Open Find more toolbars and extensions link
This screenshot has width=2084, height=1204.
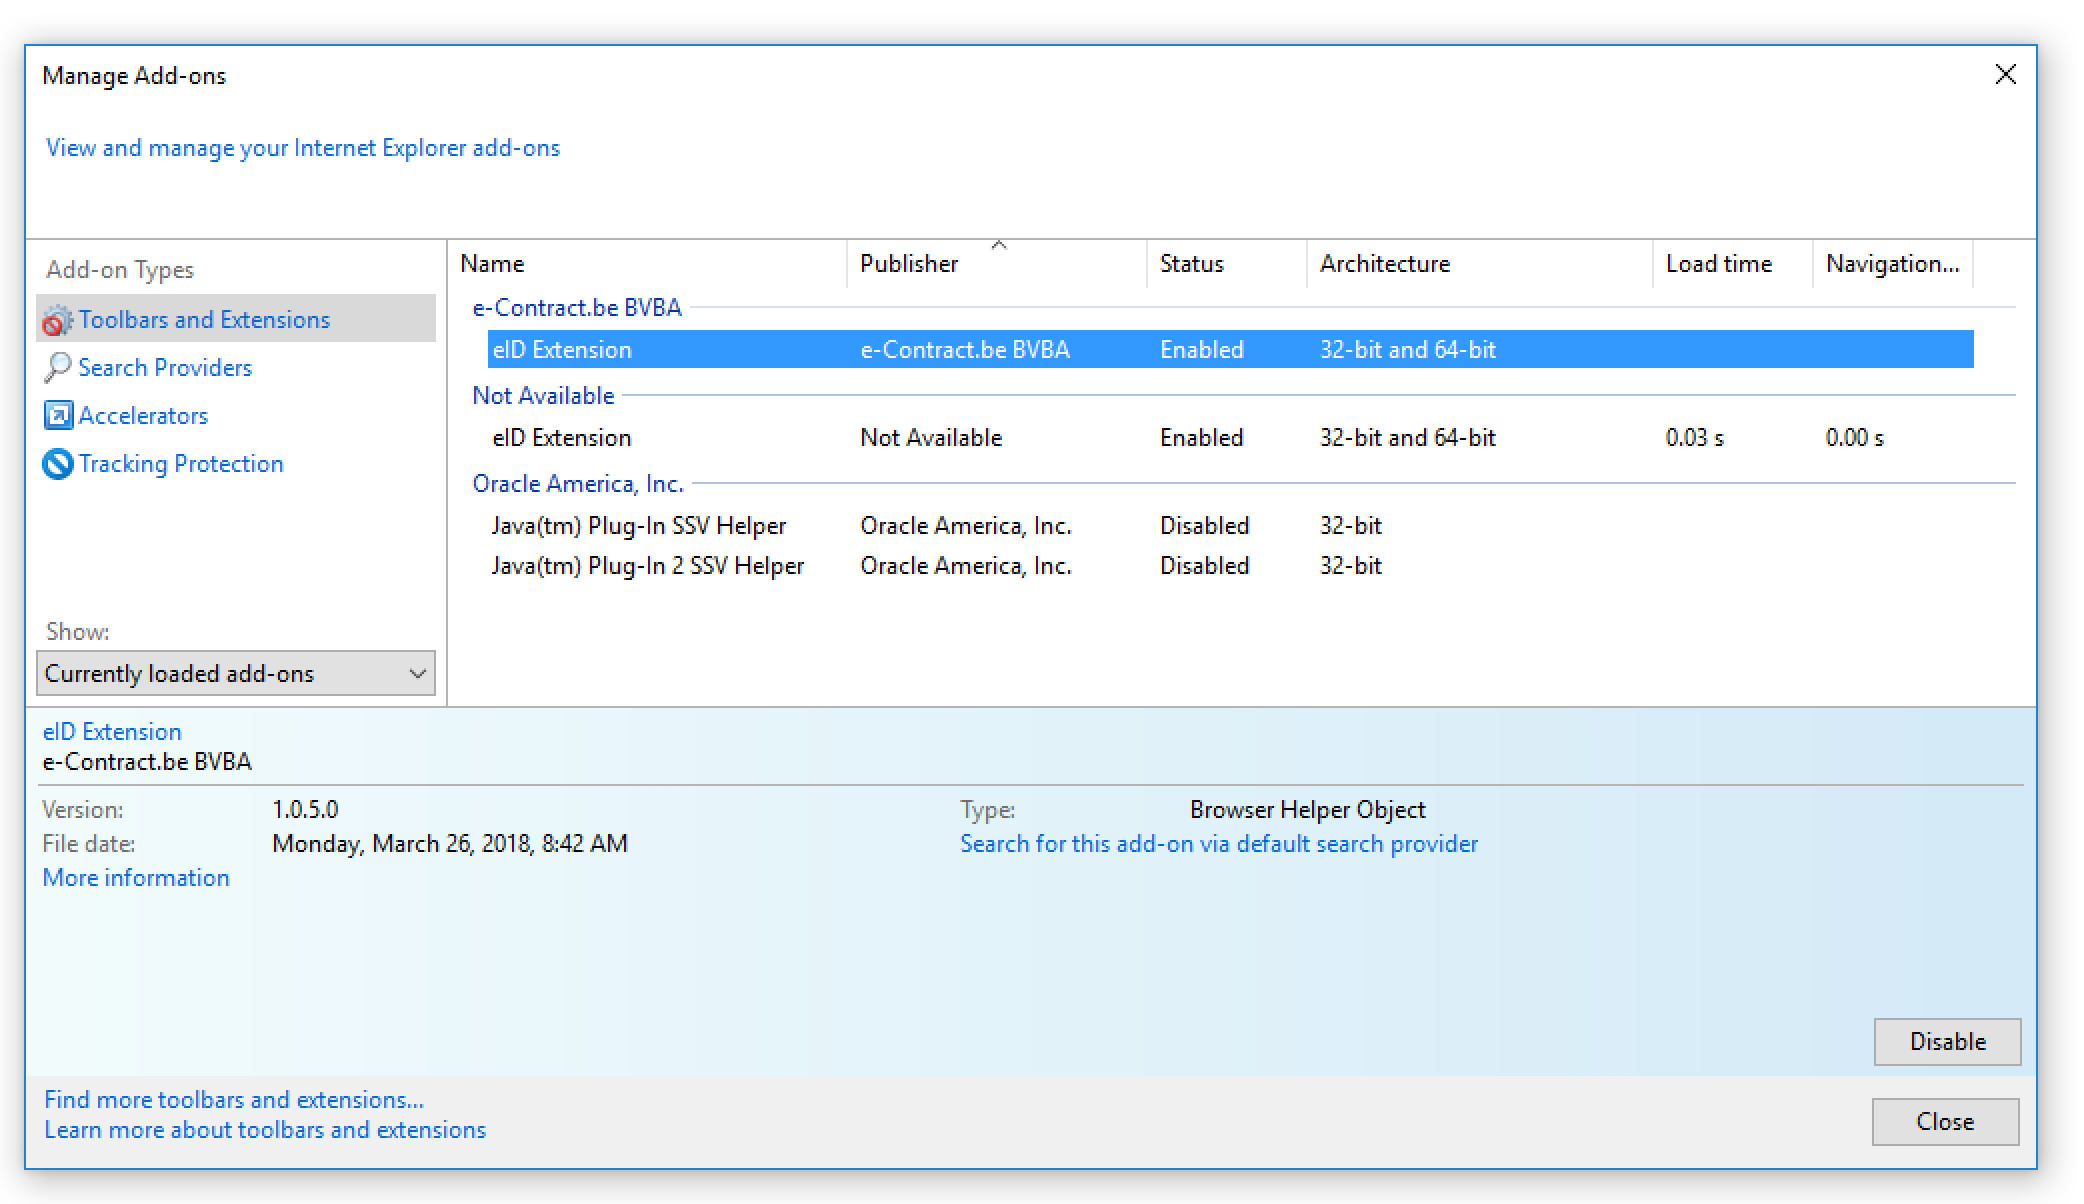click(x=234, y=1099)
